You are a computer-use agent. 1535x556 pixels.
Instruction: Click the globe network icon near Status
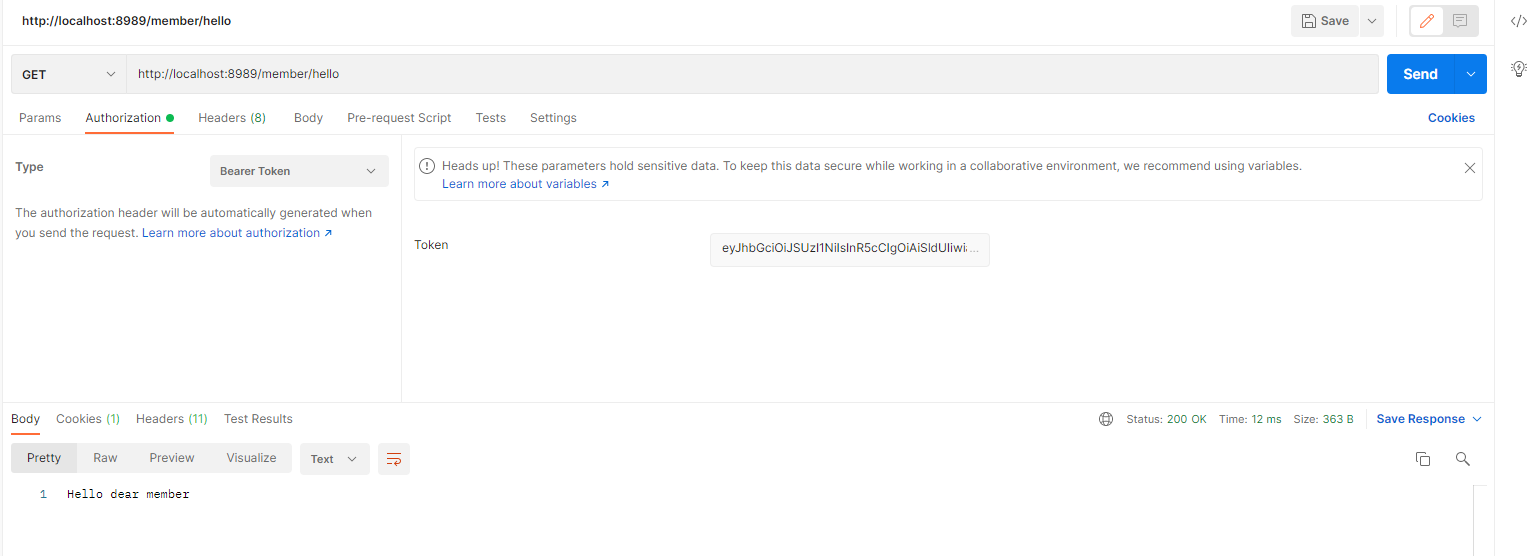click(x=1106, y=419)
